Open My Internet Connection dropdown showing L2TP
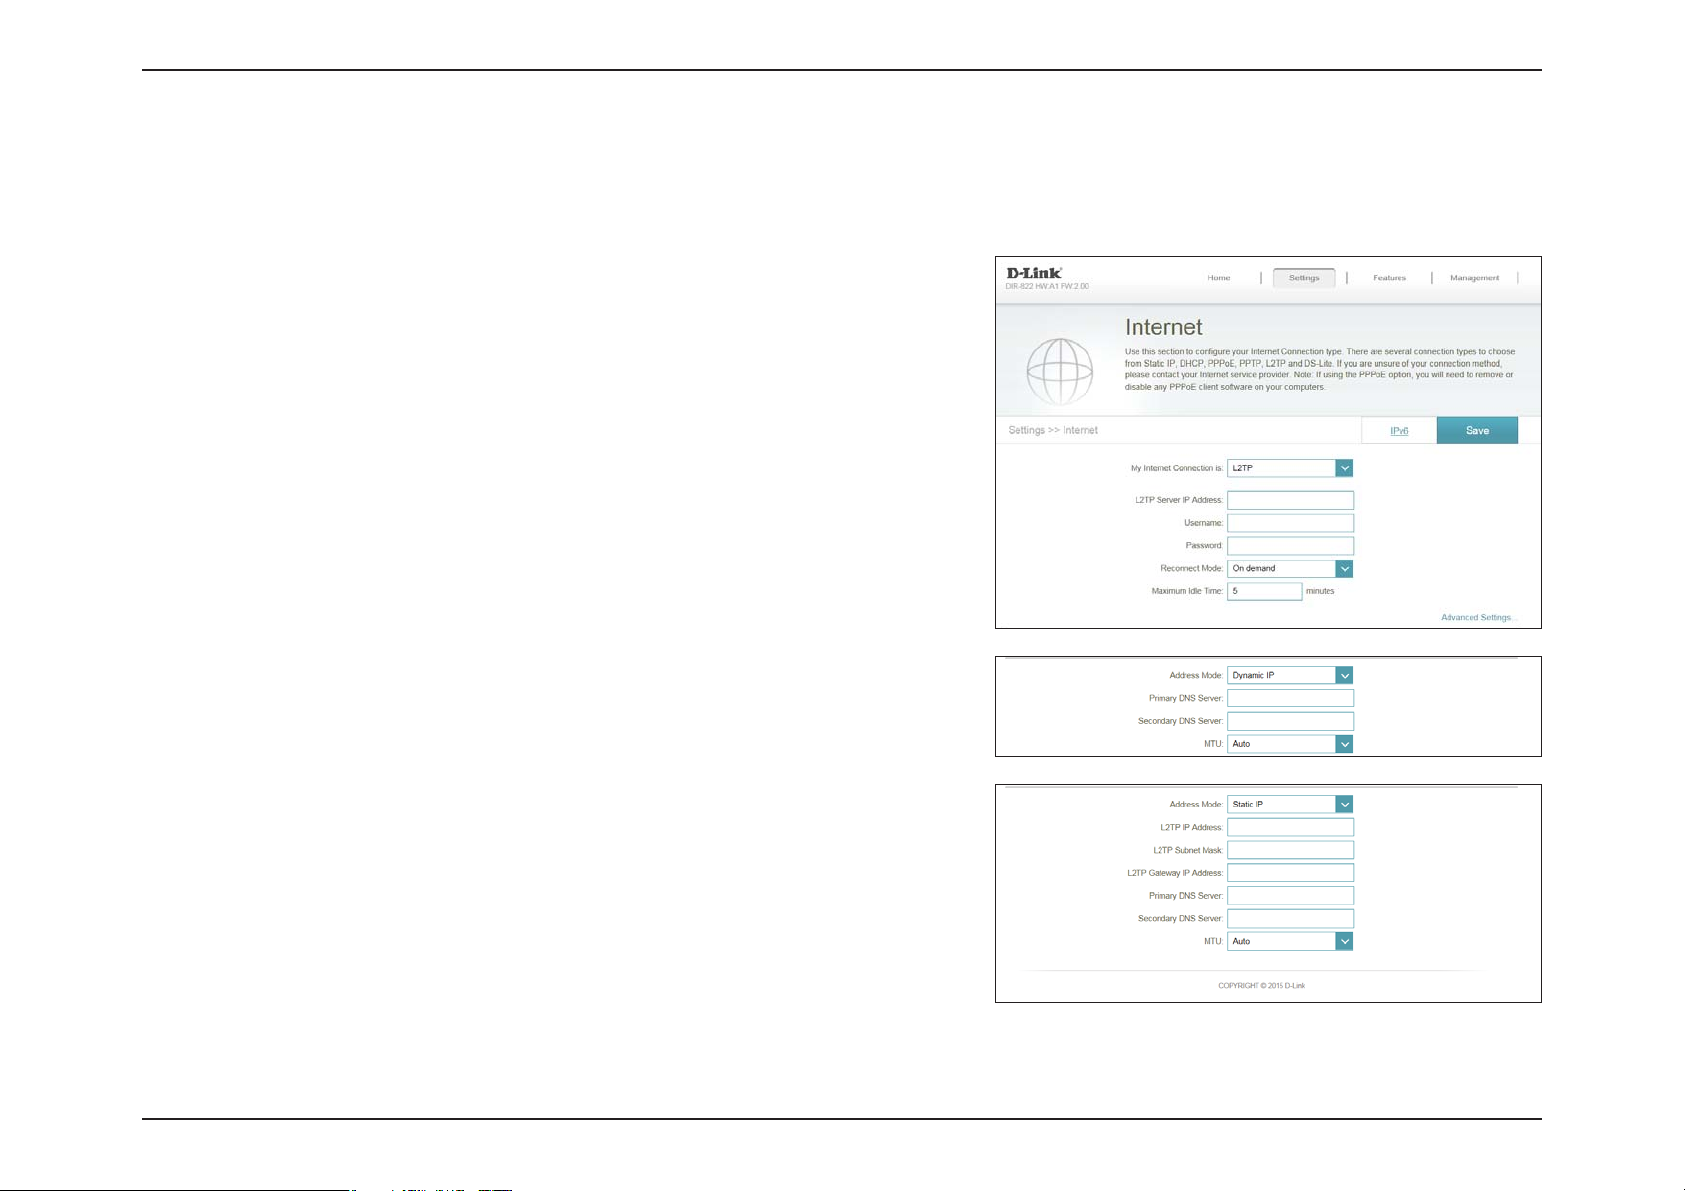Screen dimensions: 1685x1191 (x=1290, y=468)
